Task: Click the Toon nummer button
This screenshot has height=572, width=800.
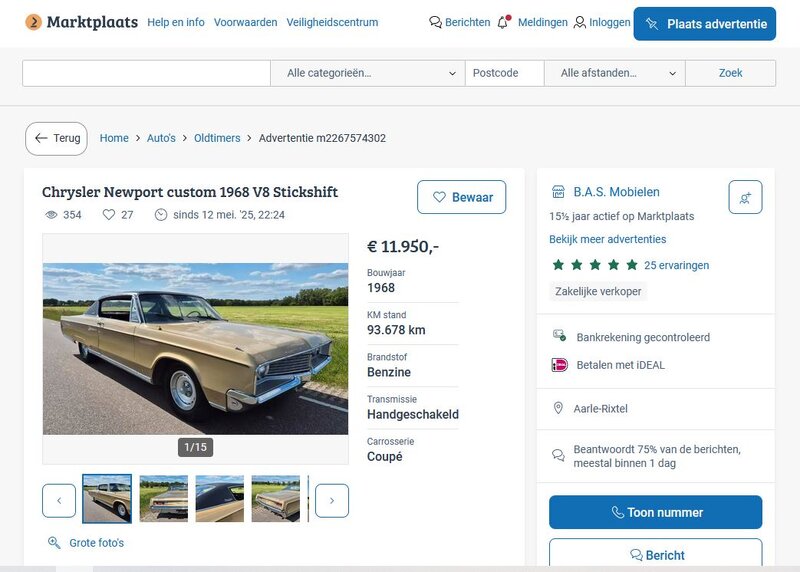Action: 655,512
